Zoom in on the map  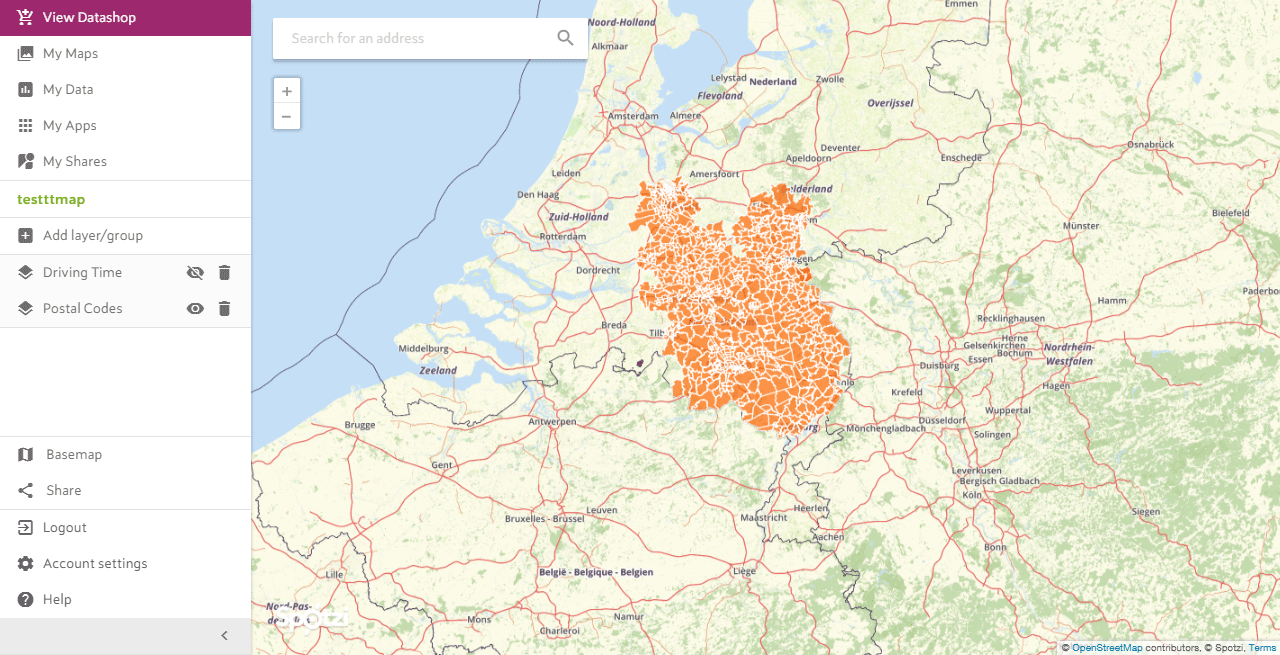coord(287,91)
